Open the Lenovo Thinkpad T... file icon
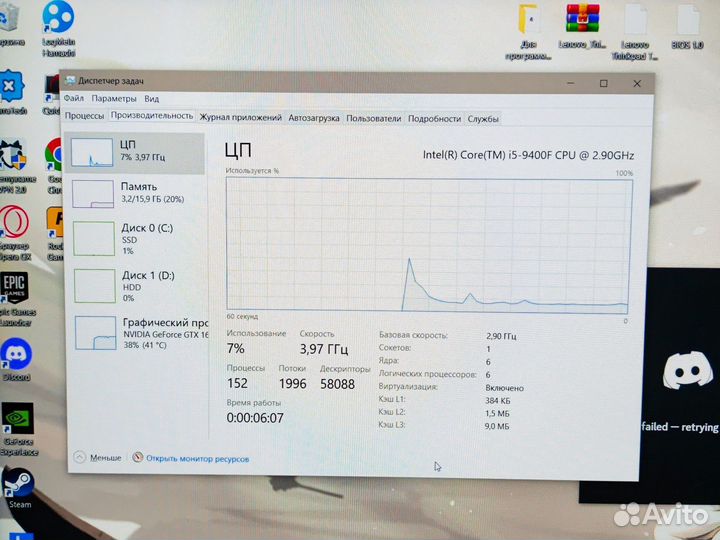Image resolution: width=720 pixels, height=540 pixels. tap(635, 31)
